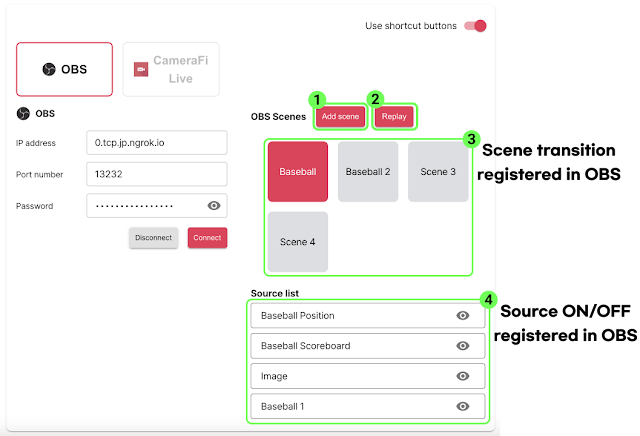Click the Image source name
This screenshot has width=640, height=436.
coord(274,376)
